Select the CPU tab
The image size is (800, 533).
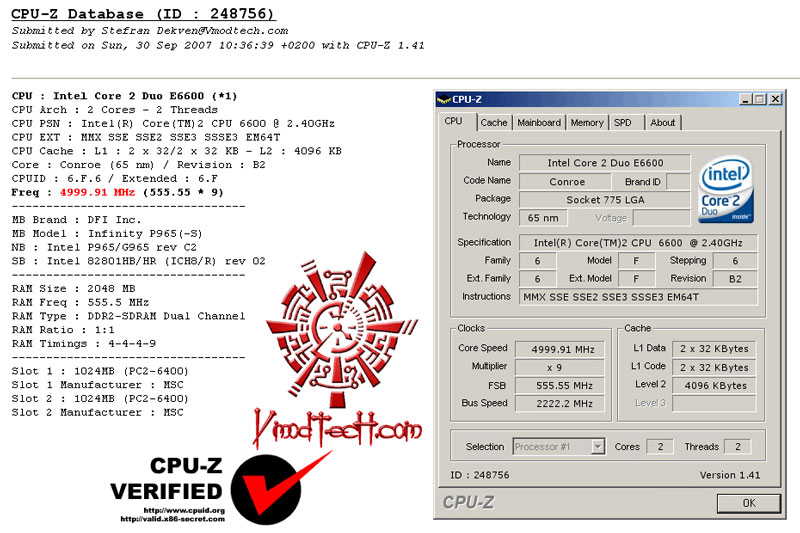pyautogui.click(x=453, y=121)
